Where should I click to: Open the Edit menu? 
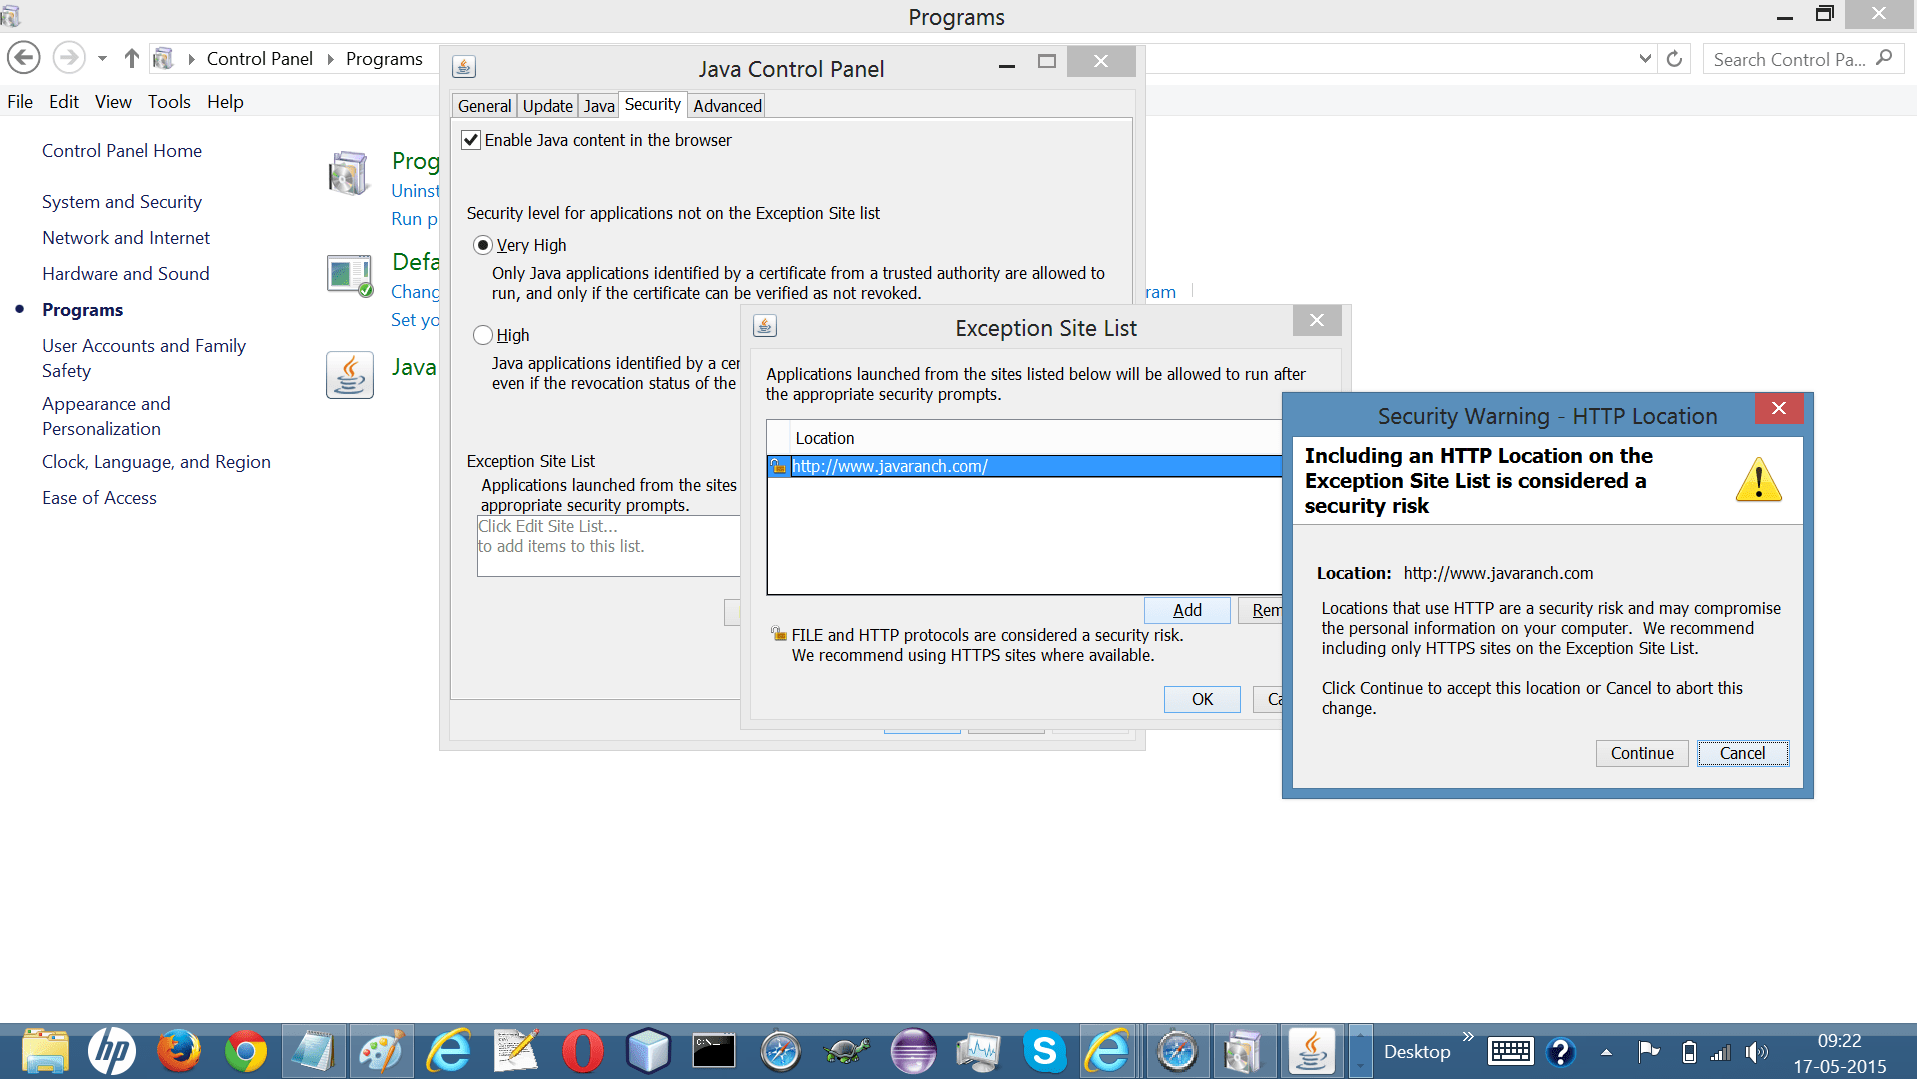[64, 102]
